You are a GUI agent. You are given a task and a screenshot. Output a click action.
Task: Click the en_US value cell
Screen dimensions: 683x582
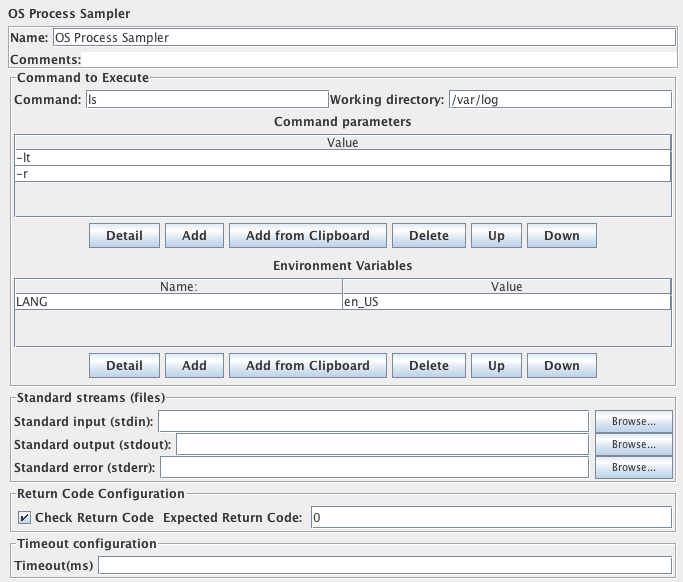pos(505,302)
